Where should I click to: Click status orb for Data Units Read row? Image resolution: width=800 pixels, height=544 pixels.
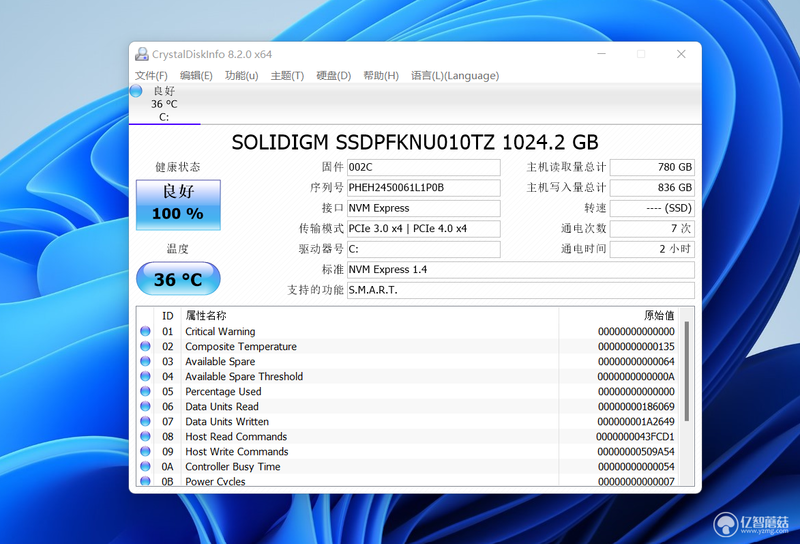tap(145, 406)
